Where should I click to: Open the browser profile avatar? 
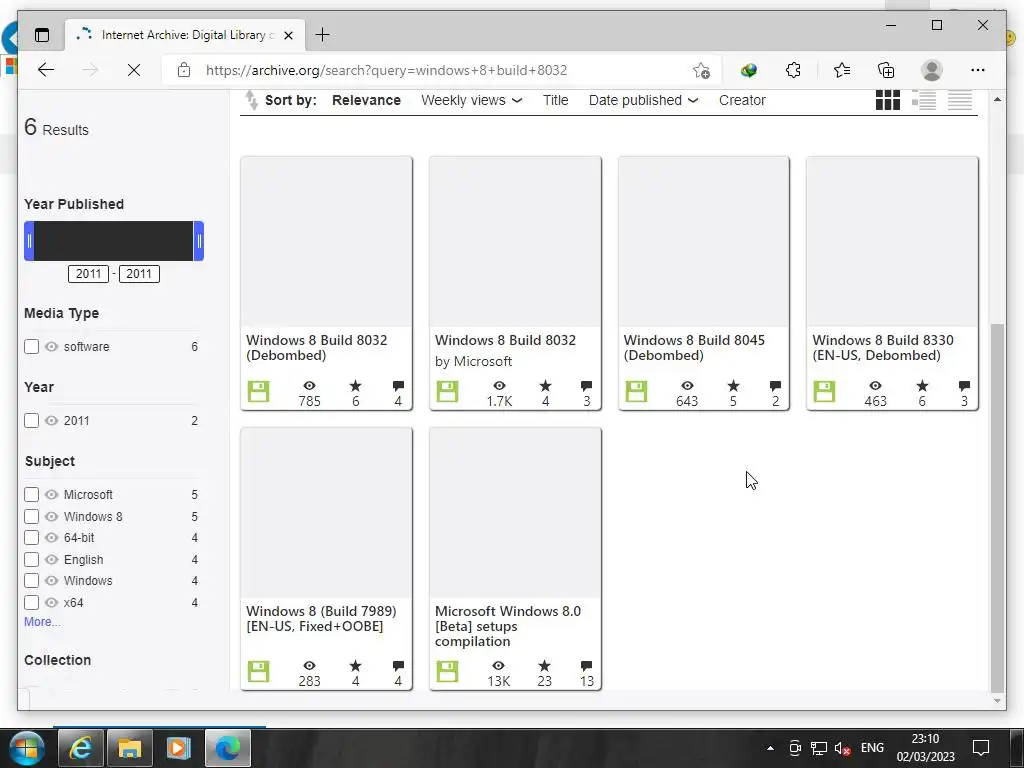click(x=932, y=70)
